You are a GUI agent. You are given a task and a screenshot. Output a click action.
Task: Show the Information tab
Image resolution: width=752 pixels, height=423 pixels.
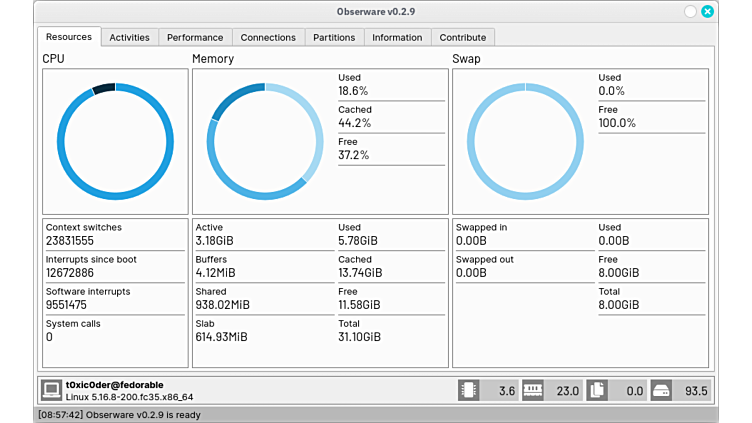point(397,37)
